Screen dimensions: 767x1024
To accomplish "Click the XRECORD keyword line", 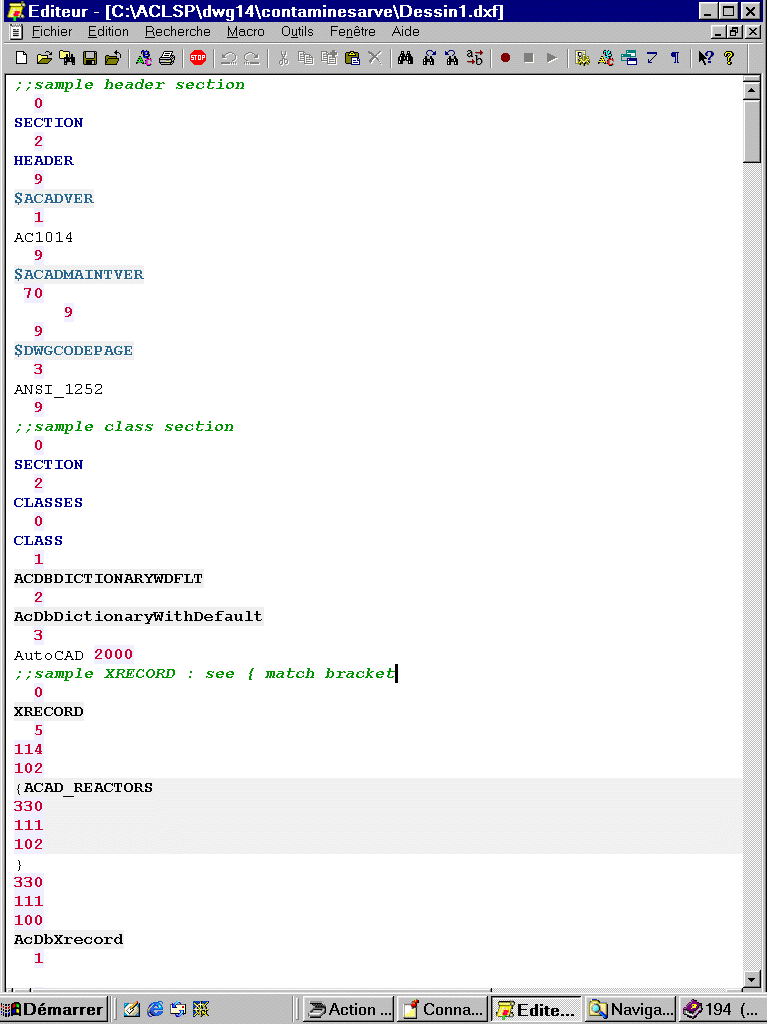I will click(48, 711).
